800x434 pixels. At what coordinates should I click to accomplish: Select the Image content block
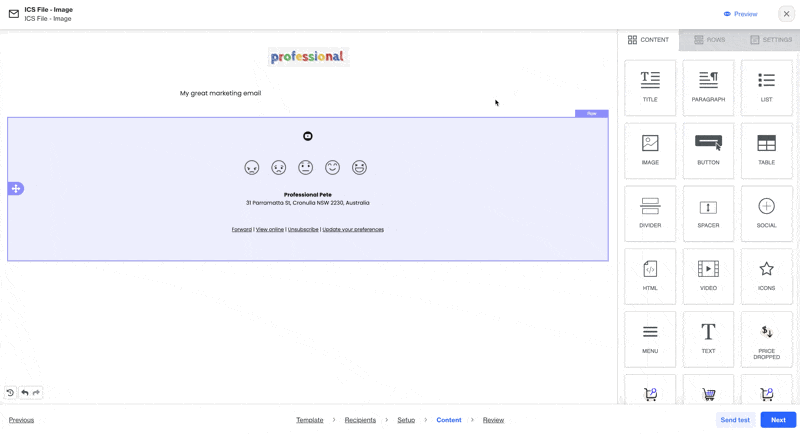point(650,149)
